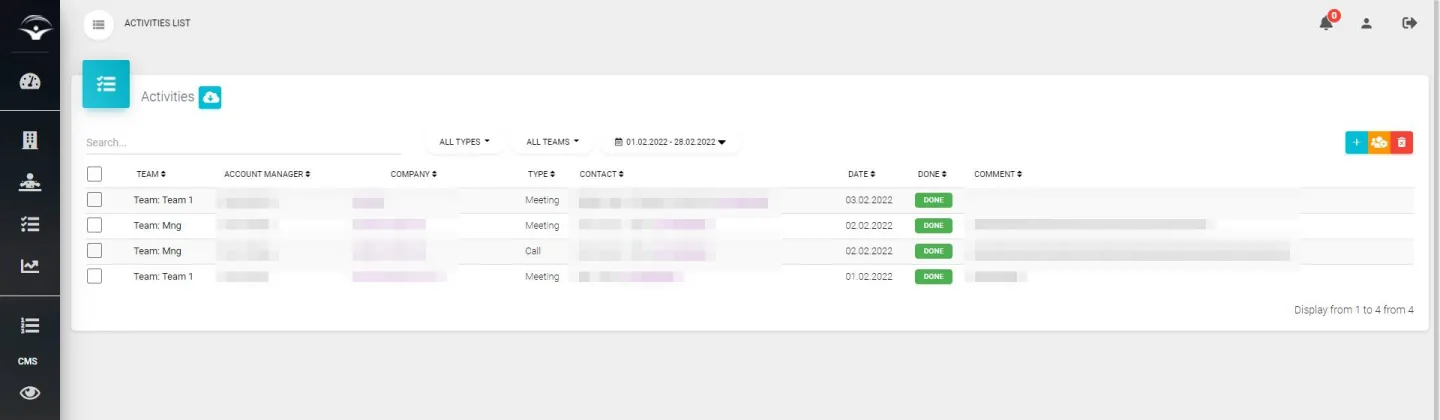
Task: Sort table by ACCOUNT MANAGER column
Action: pos(267,174)
